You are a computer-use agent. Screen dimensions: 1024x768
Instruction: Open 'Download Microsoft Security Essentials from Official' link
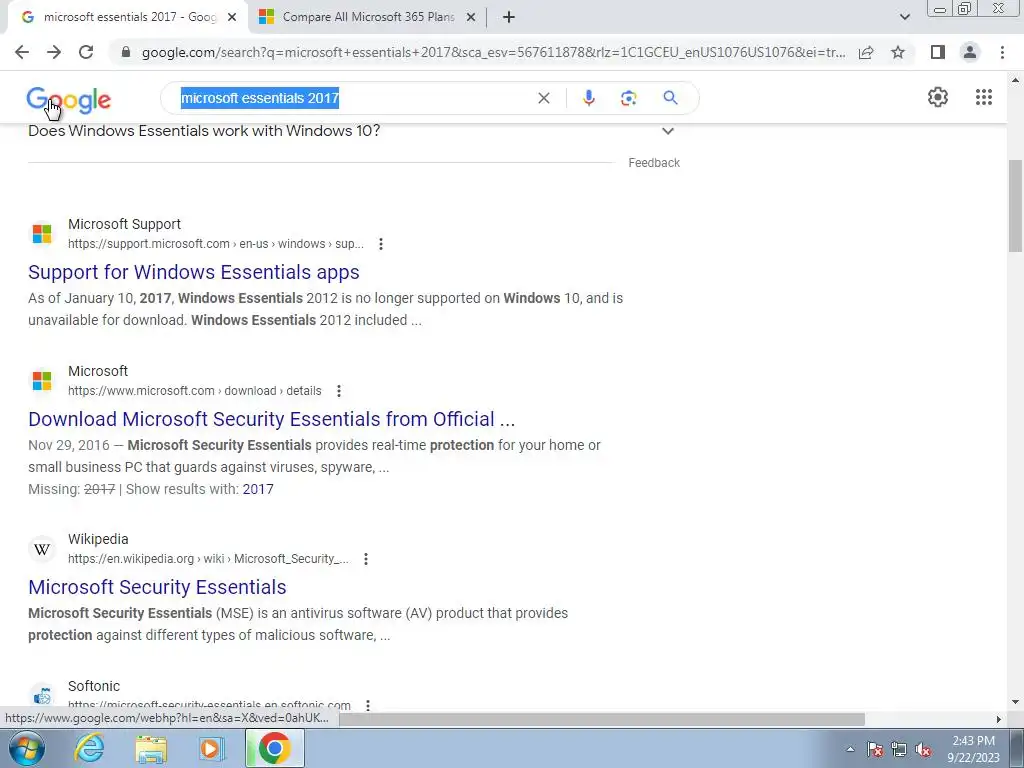click(272, 419)
